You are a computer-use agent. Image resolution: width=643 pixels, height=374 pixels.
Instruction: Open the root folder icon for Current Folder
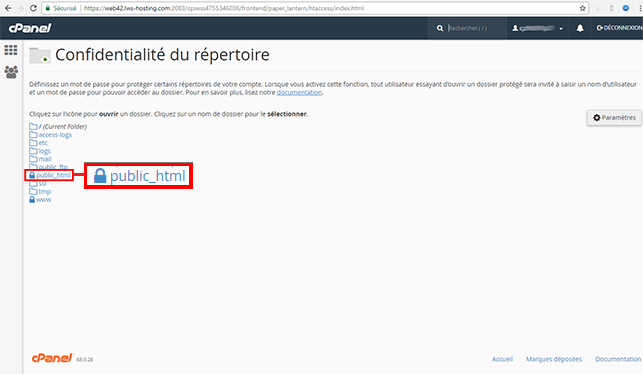(33, 126)
